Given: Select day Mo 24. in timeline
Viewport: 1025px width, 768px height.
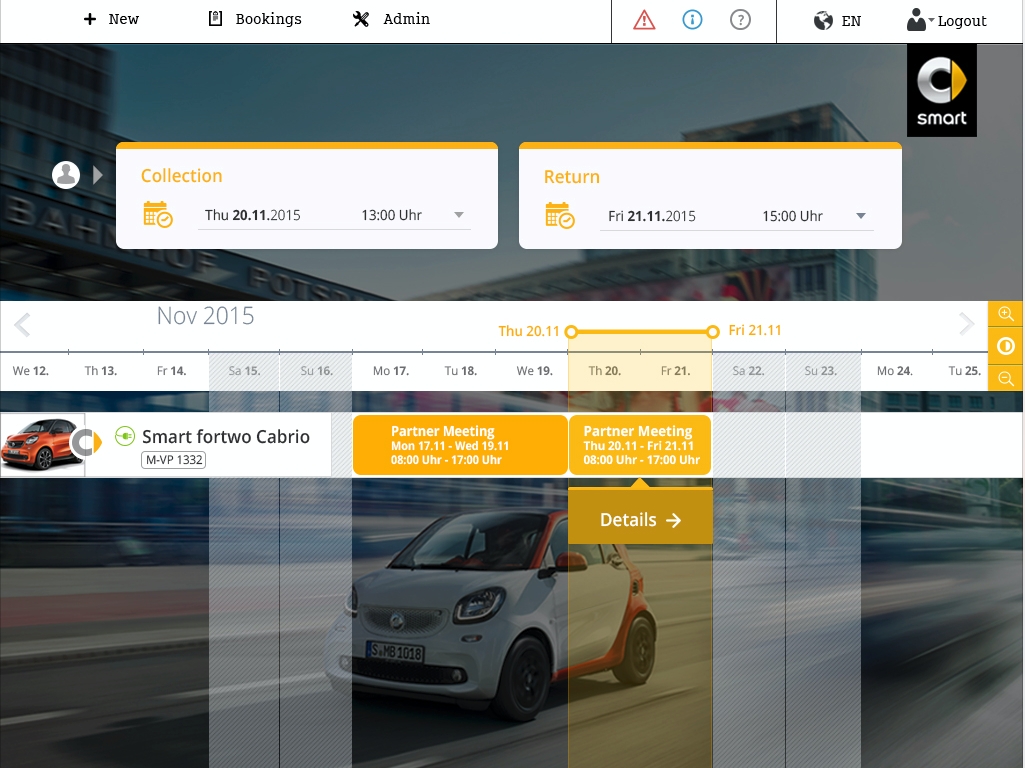Looking at the screenshot, I should pyautogui.click(x=894, y=371).
